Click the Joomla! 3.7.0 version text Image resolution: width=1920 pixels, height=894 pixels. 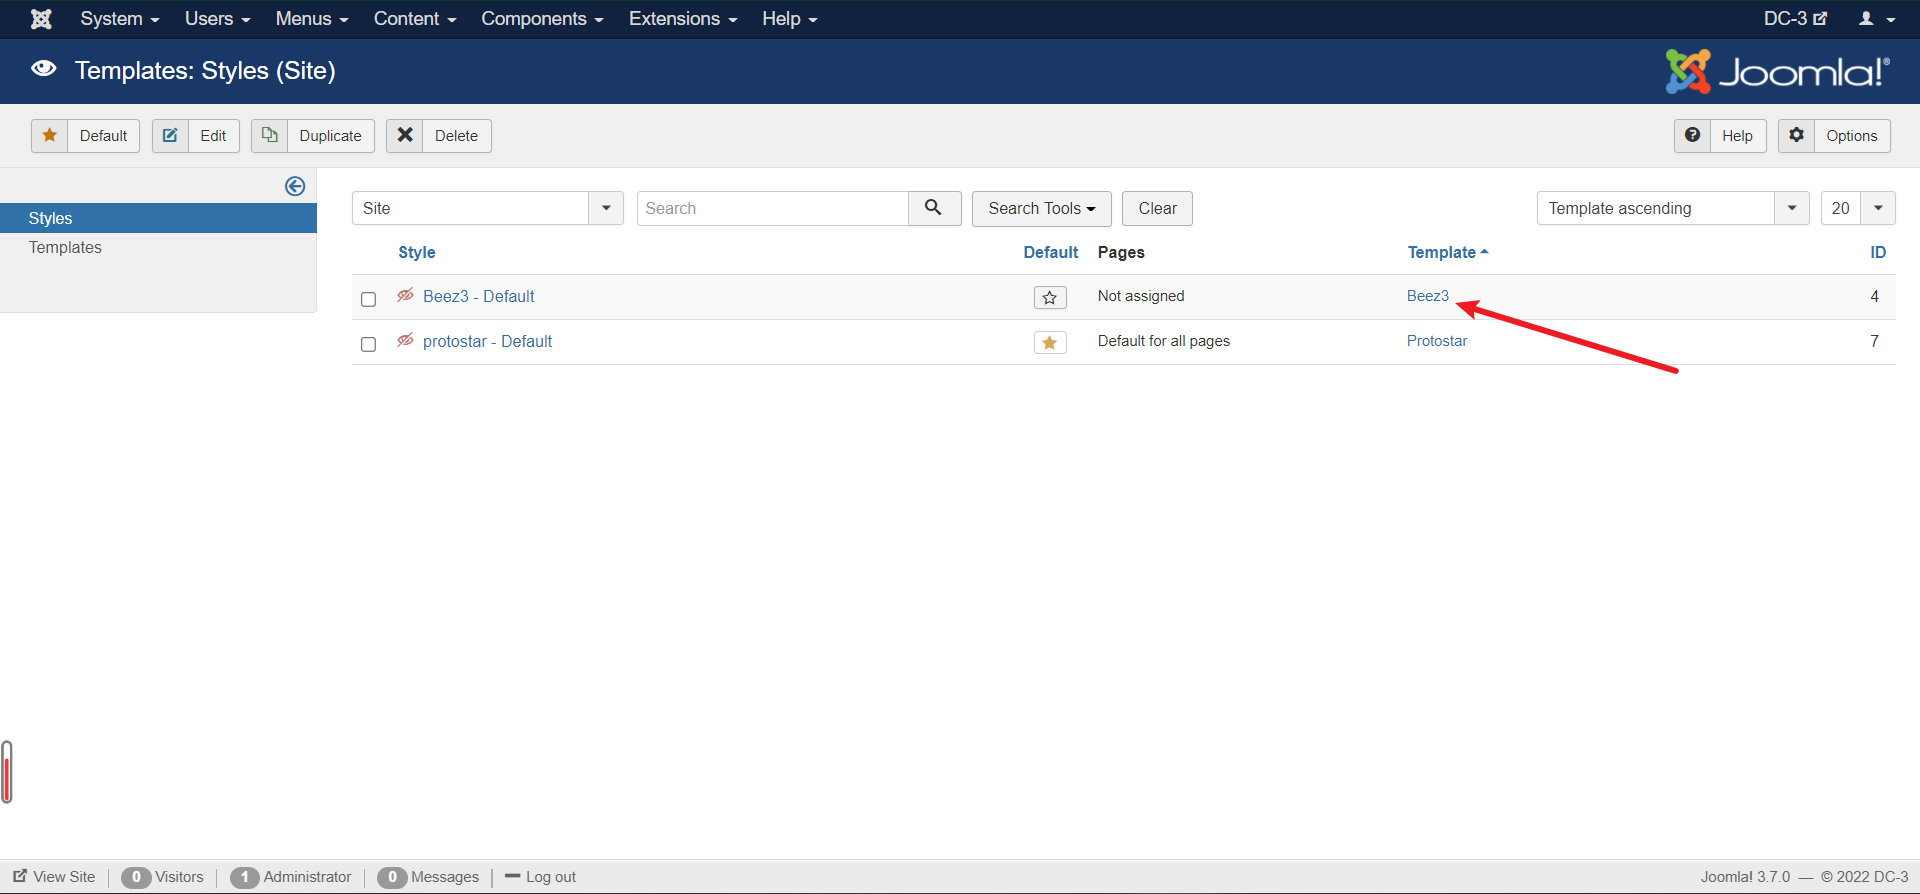coord(1745,877)
